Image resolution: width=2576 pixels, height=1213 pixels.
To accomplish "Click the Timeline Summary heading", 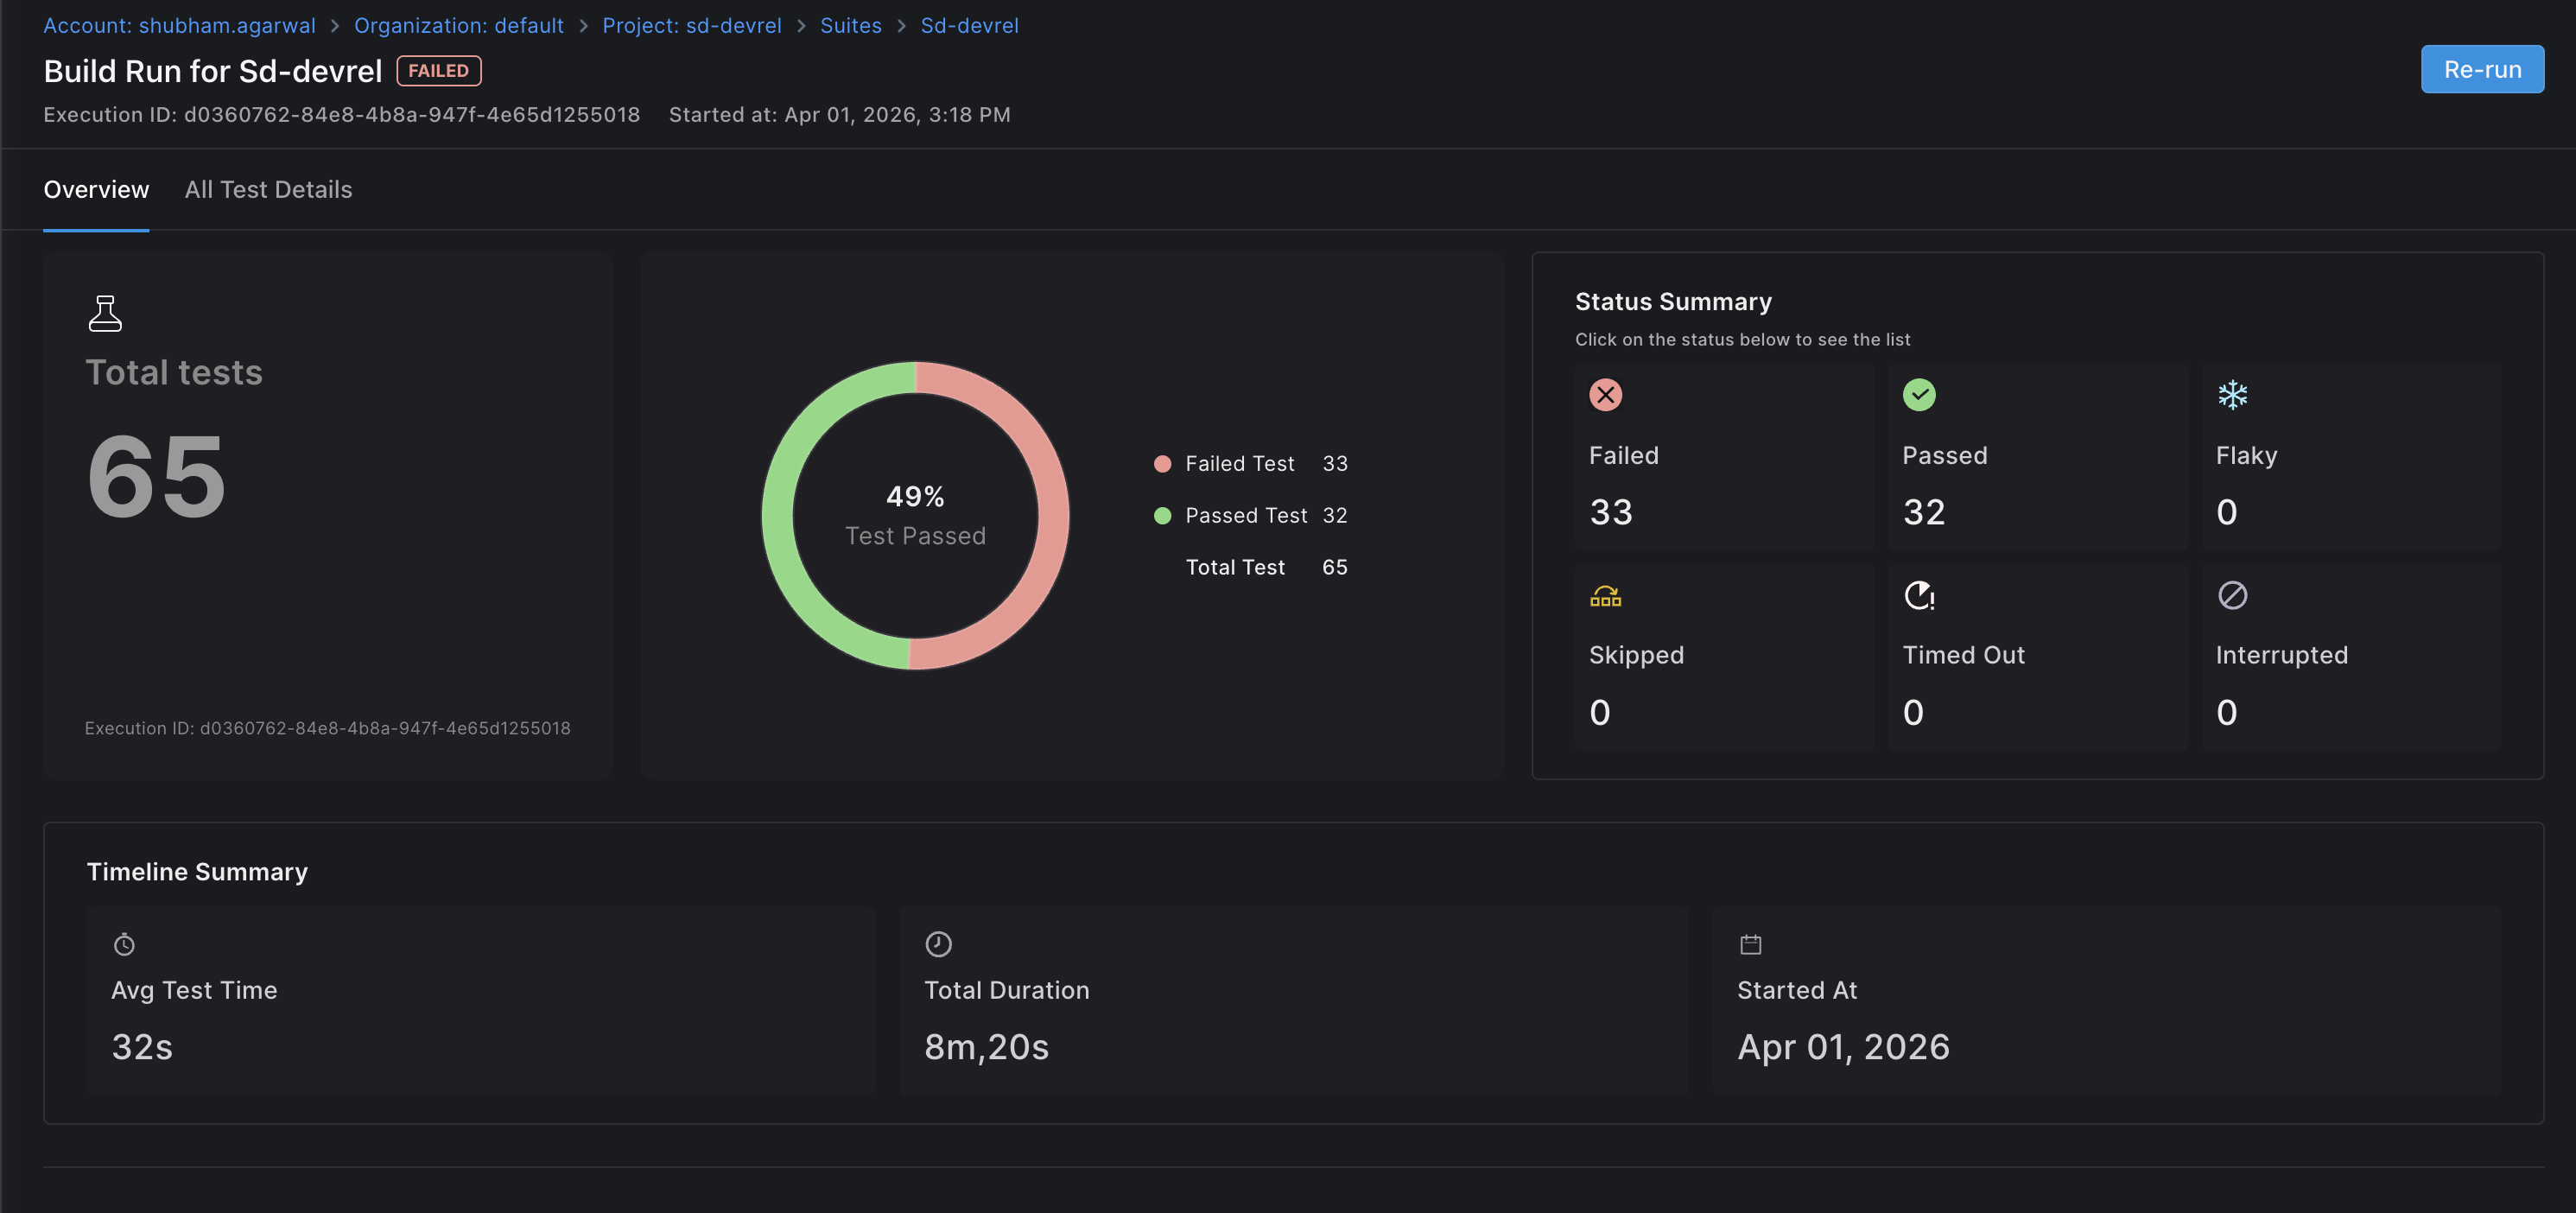I will 197,872.
